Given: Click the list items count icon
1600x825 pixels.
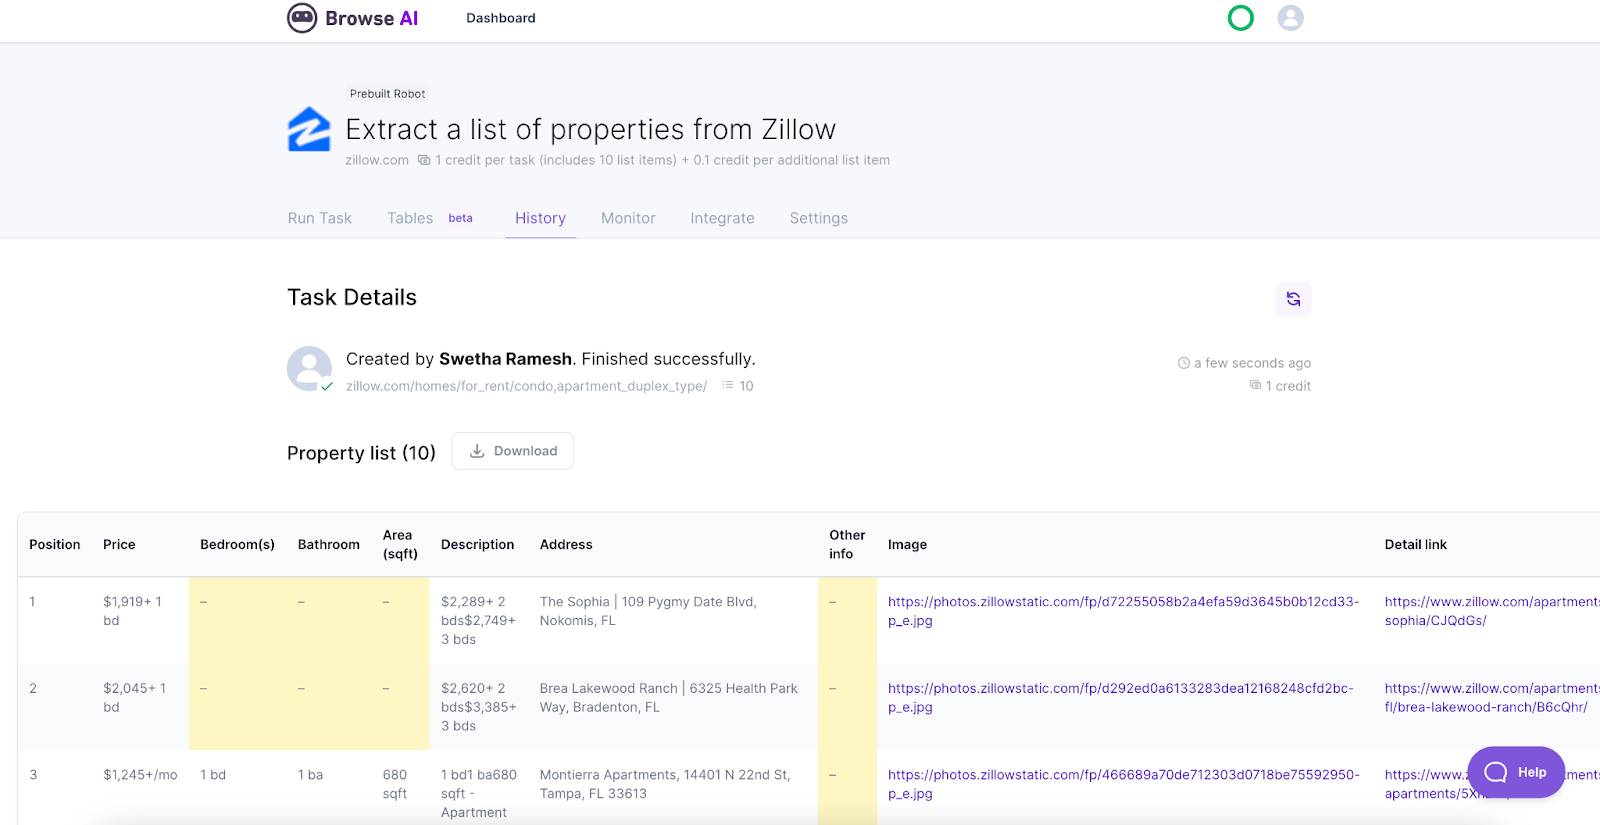Looking at the screenshot, I should click(728, 385).
